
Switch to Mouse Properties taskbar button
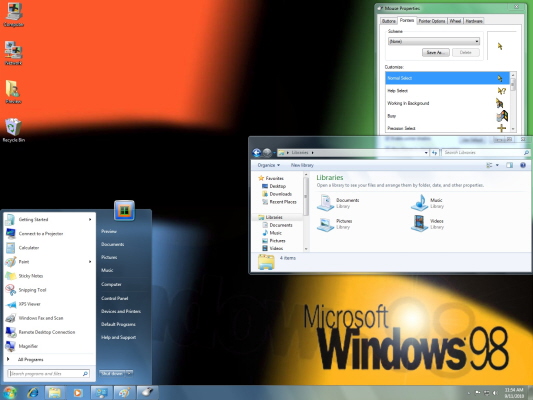coord(147,393)
